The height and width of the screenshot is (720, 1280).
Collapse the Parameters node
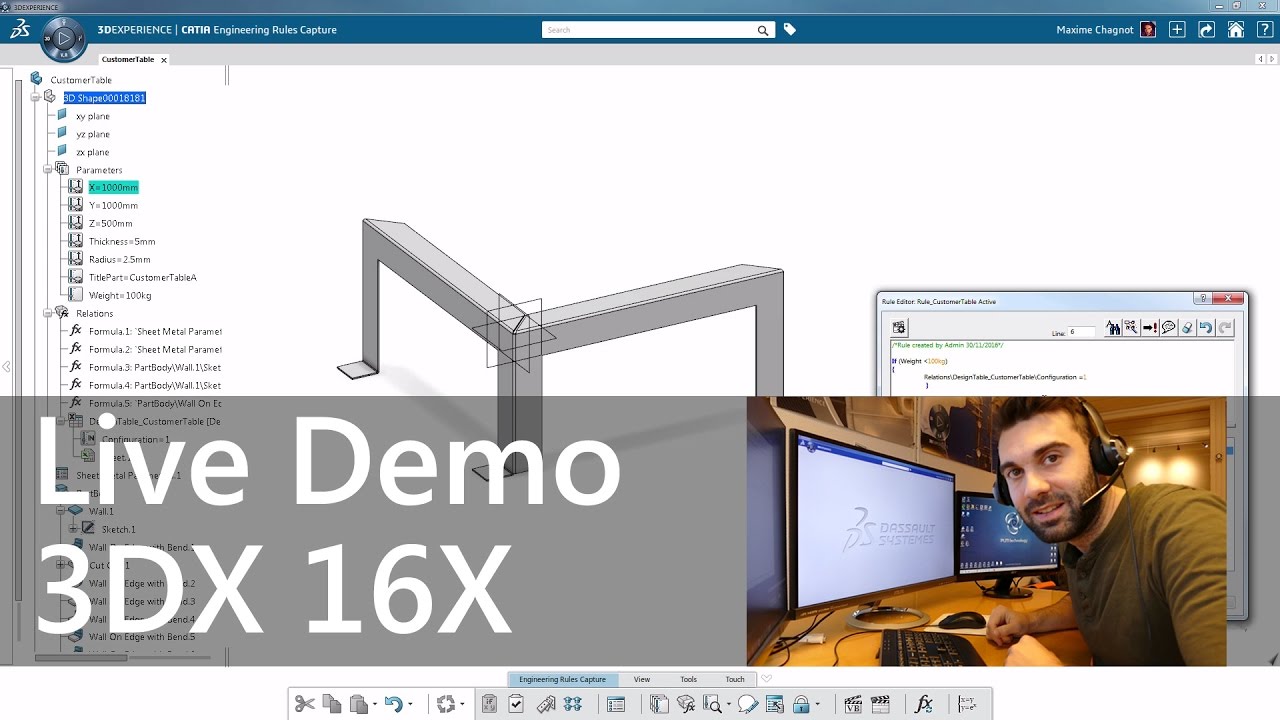[47, 170]
